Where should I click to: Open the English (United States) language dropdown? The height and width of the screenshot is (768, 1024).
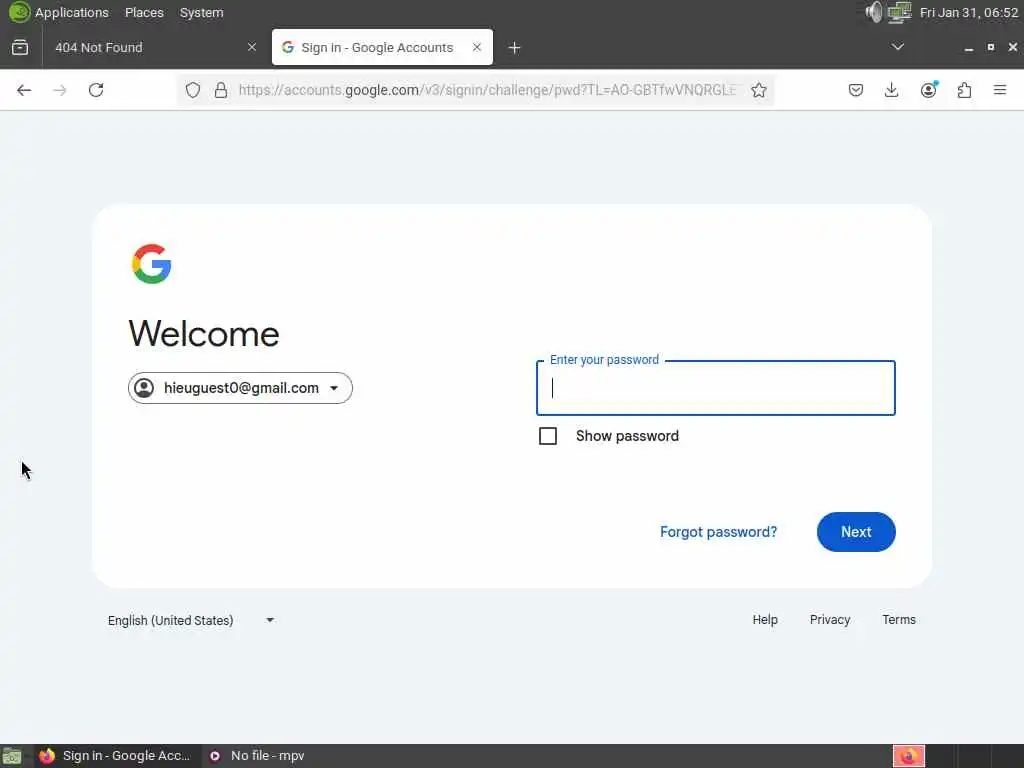pyautogui.click(x=191, y=620)
